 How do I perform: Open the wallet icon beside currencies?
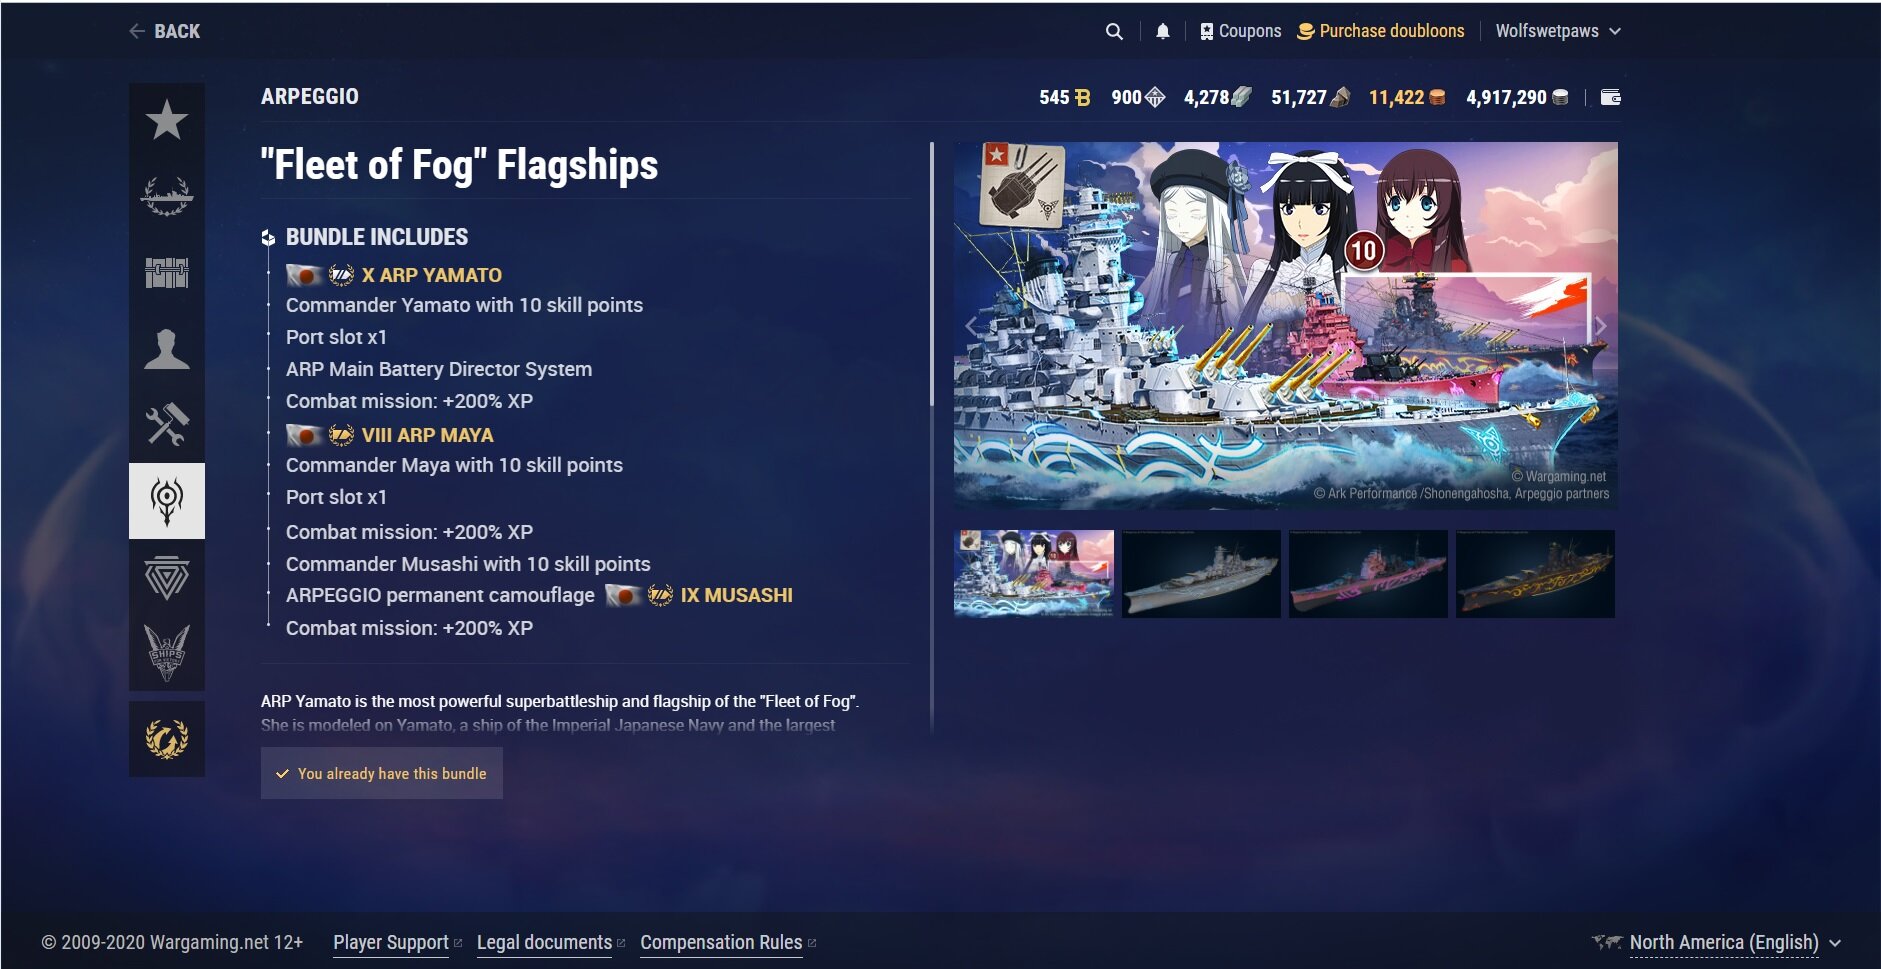tap(1610, 97)
